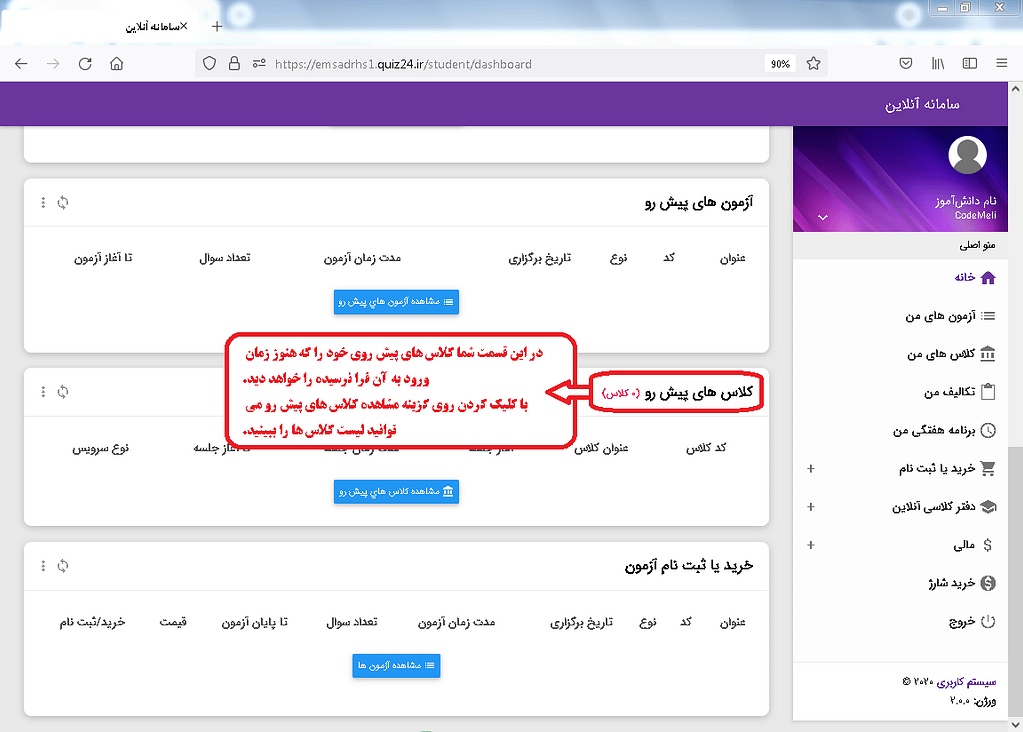
Task: Expand the دفتر کلاسی آنلاین sidebar submenu
Action: coord(810,507)
